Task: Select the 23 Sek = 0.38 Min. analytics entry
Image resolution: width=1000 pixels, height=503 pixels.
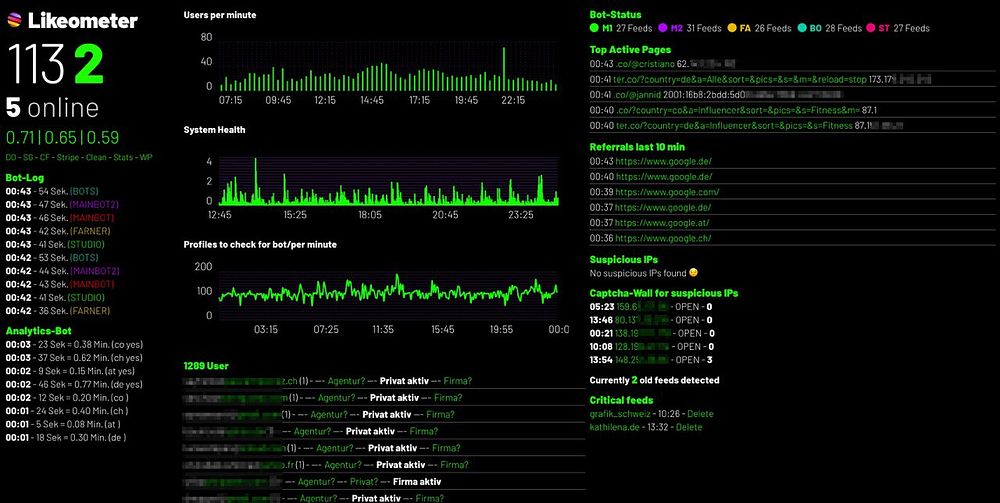Action: point(74,345)
